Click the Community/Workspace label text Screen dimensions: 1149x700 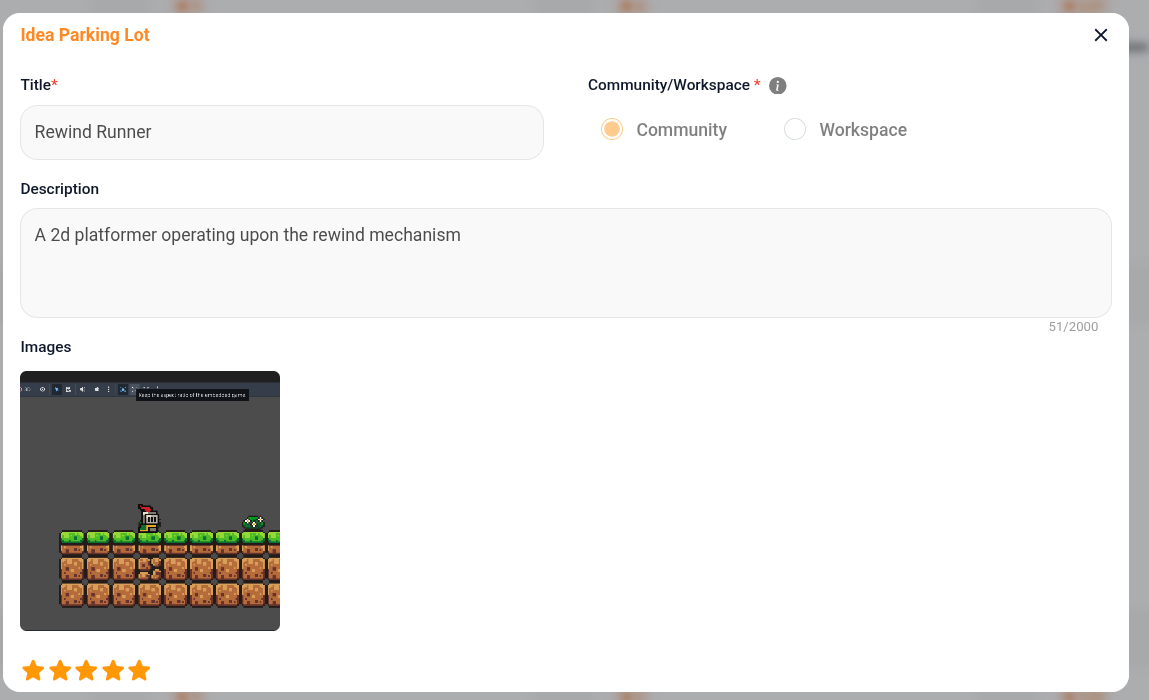(668, 85)
